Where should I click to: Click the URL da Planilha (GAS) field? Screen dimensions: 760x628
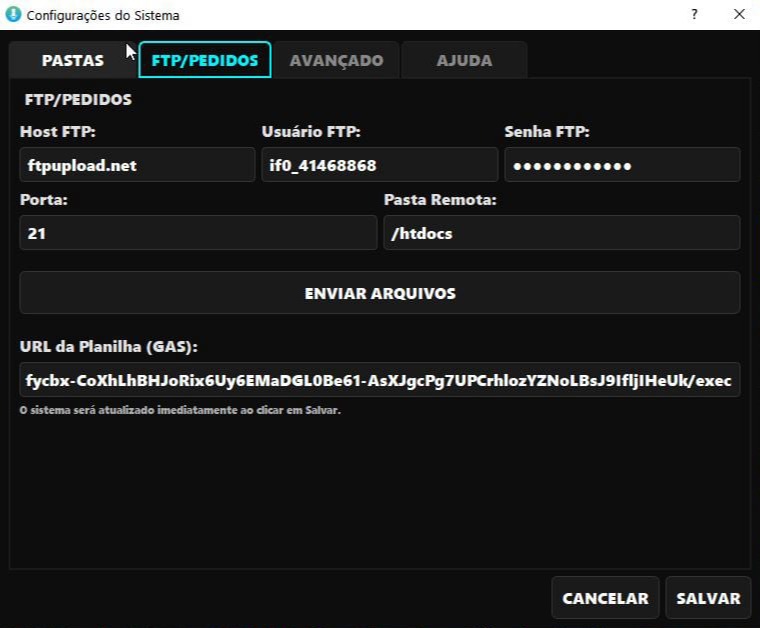click(380, 380)
